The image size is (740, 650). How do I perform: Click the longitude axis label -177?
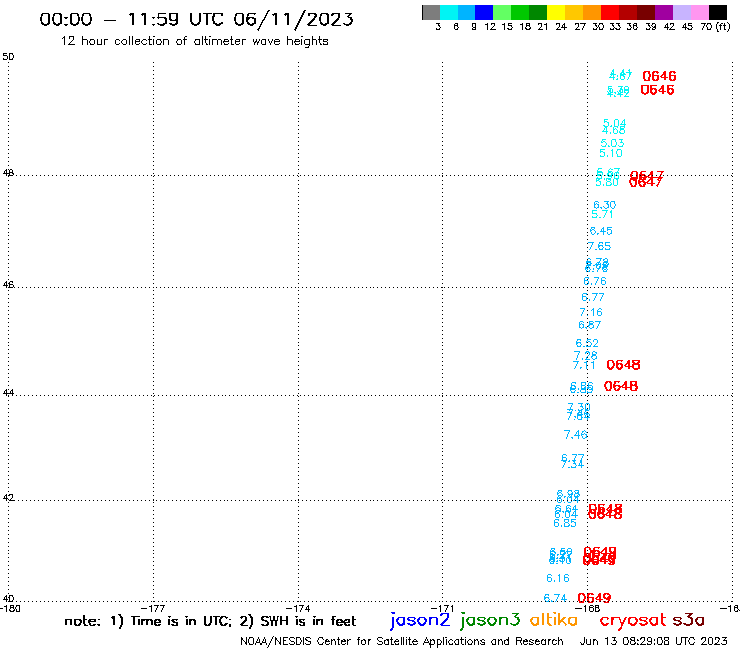click(153, 608)
